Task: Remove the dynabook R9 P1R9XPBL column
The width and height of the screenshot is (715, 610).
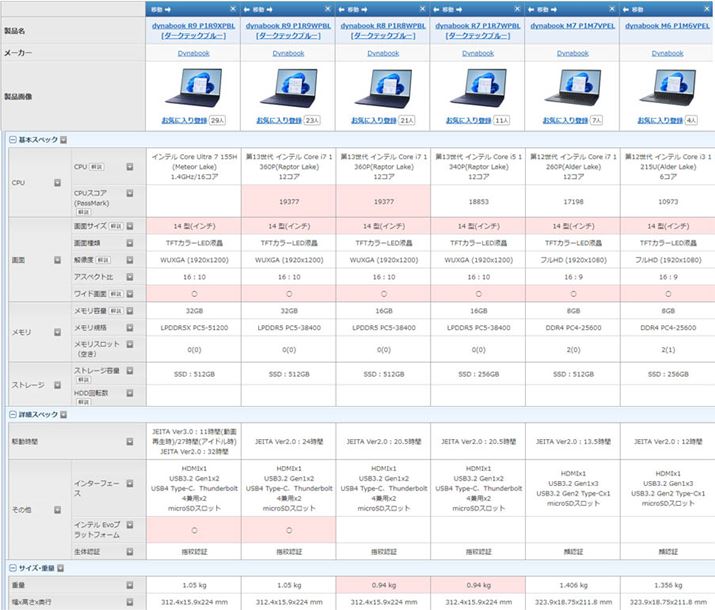Action: 231,9
